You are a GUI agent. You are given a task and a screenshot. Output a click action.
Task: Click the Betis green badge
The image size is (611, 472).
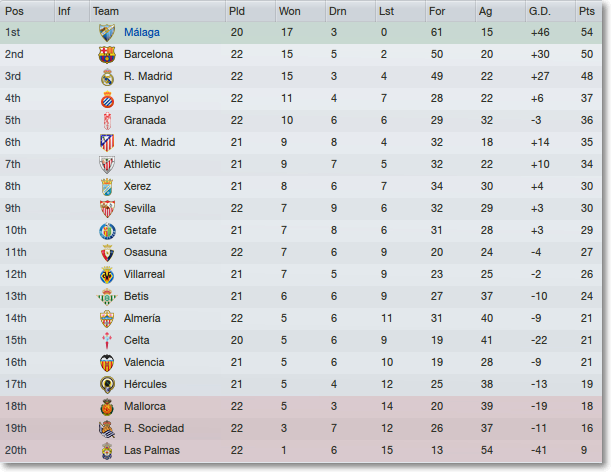107,297
